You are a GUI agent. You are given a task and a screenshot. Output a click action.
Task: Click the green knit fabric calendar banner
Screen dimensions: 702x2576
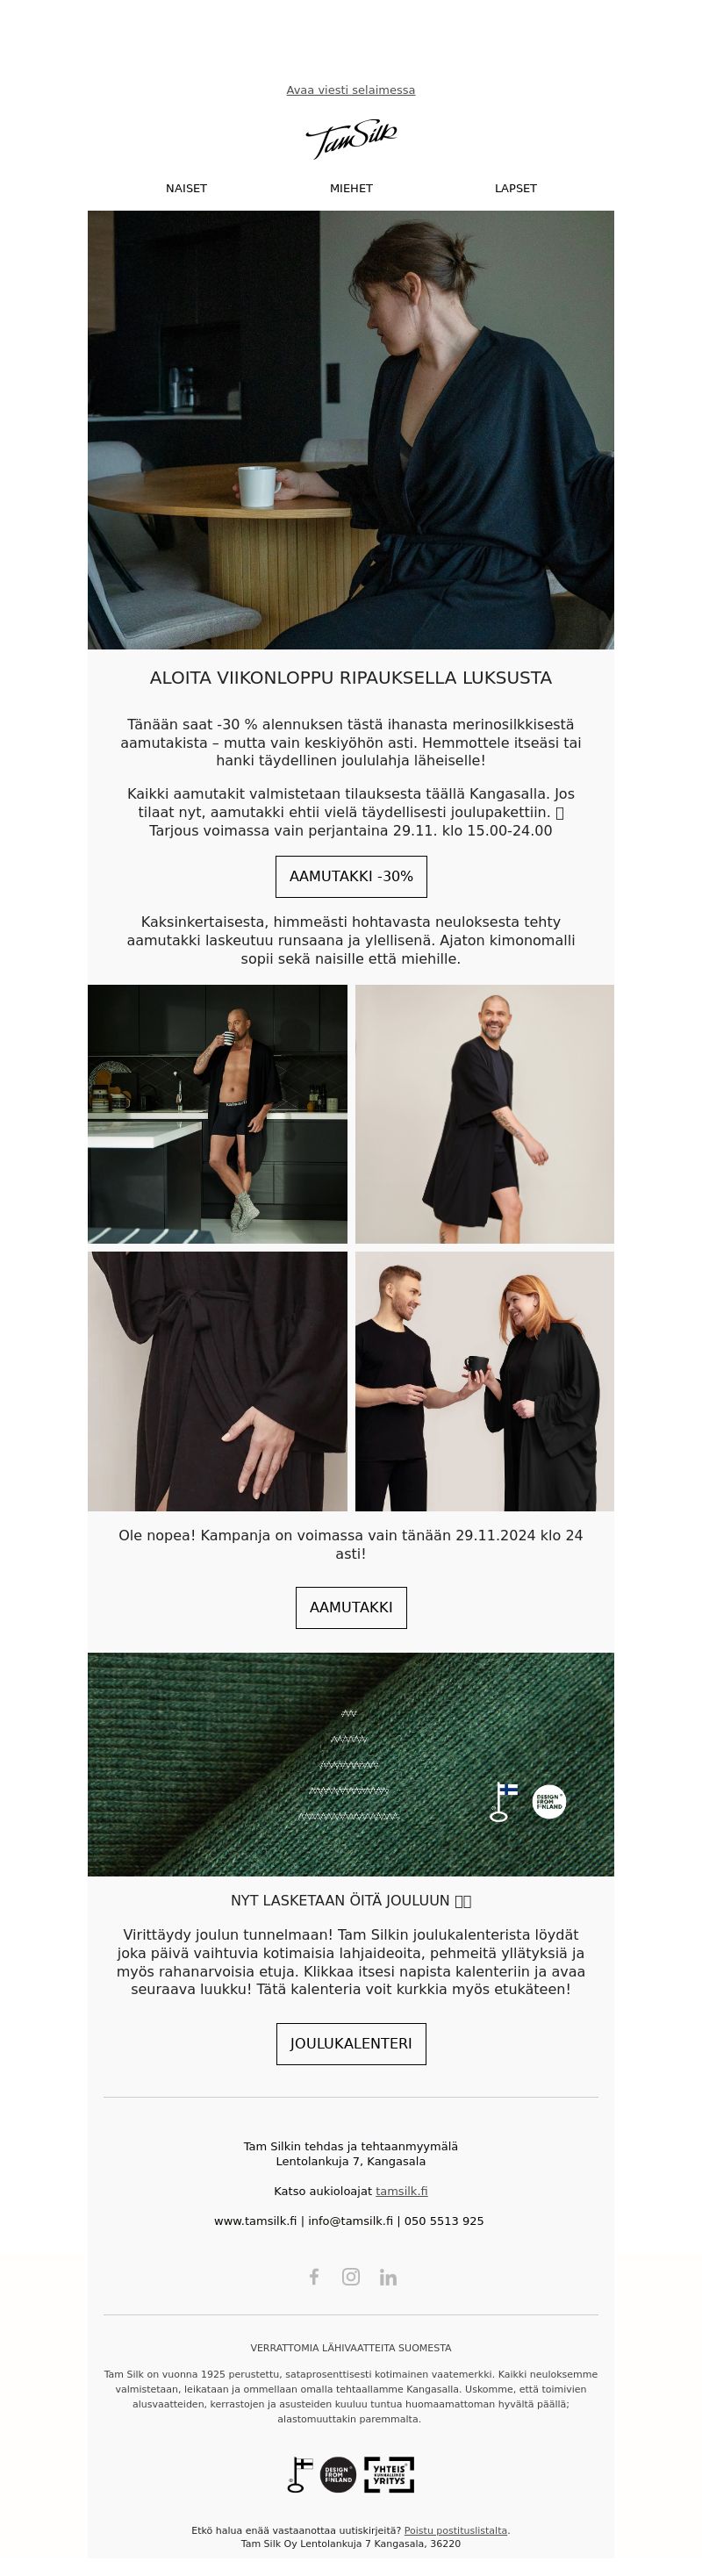click(351, 1764)
